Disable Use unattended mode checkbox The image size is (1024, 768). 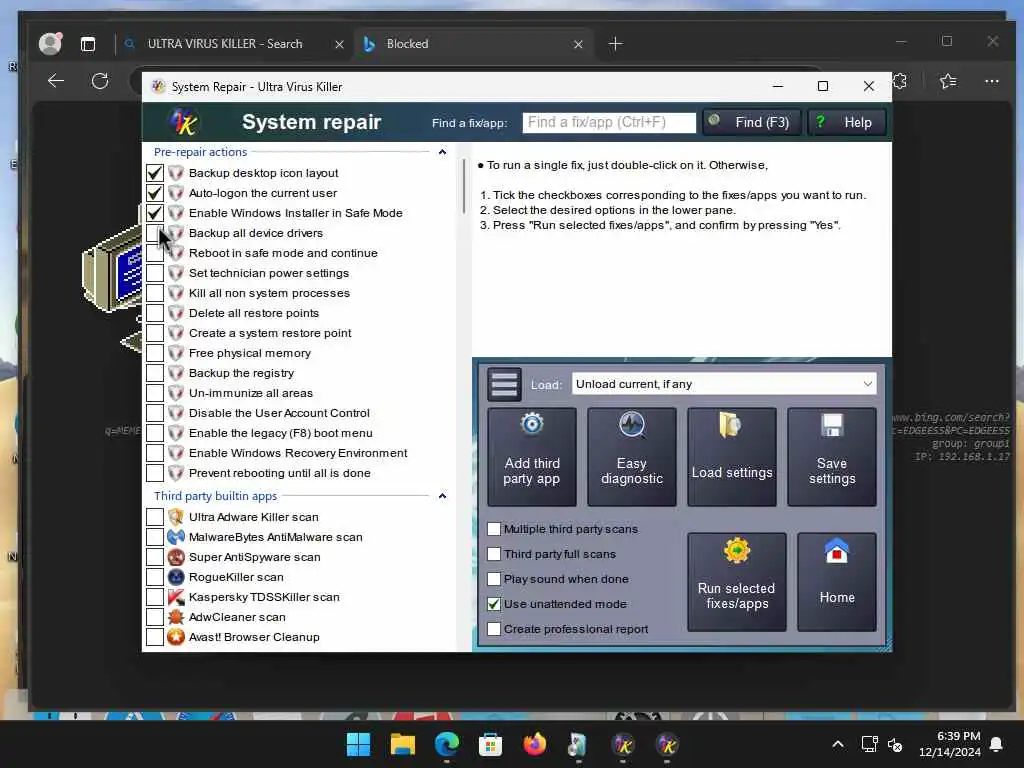click(494, 604)
